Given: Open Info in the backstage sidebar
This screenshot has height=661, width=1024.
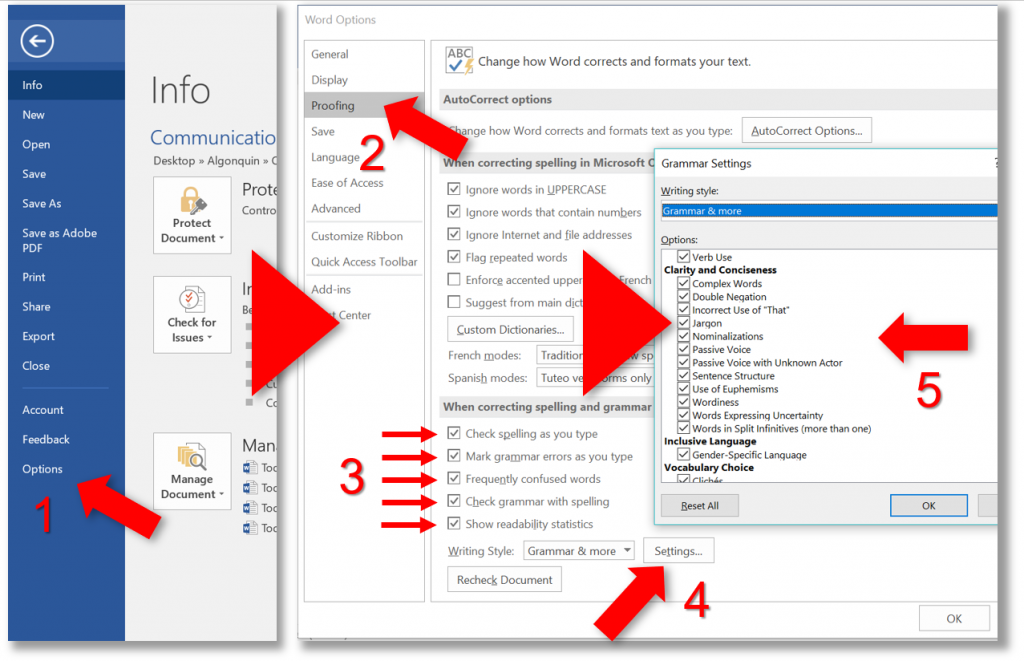Looking at the screenshot, I should [x=66, y=85].
